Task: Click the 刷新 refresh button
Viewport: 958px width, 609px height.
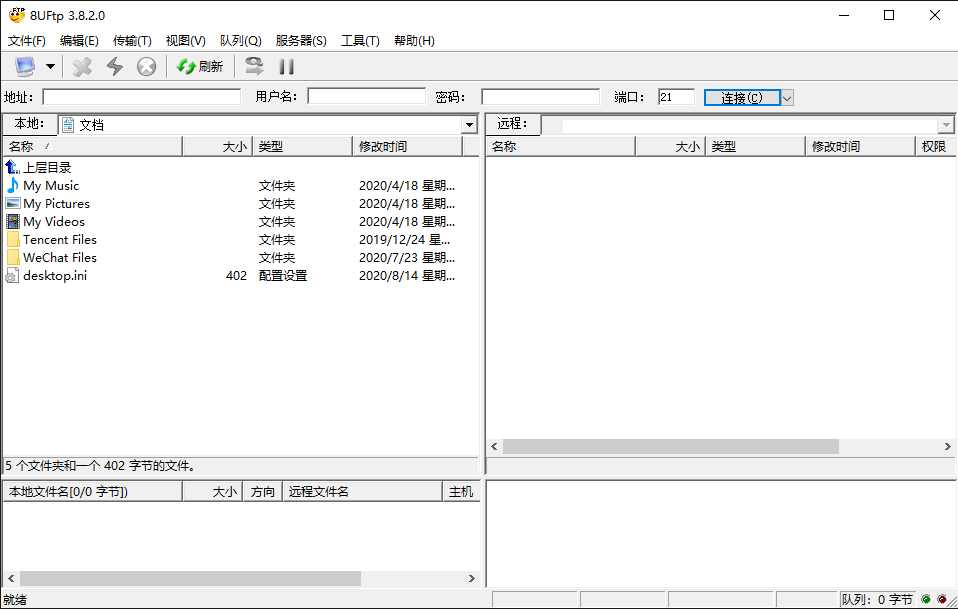Action: tap(200, 67)
